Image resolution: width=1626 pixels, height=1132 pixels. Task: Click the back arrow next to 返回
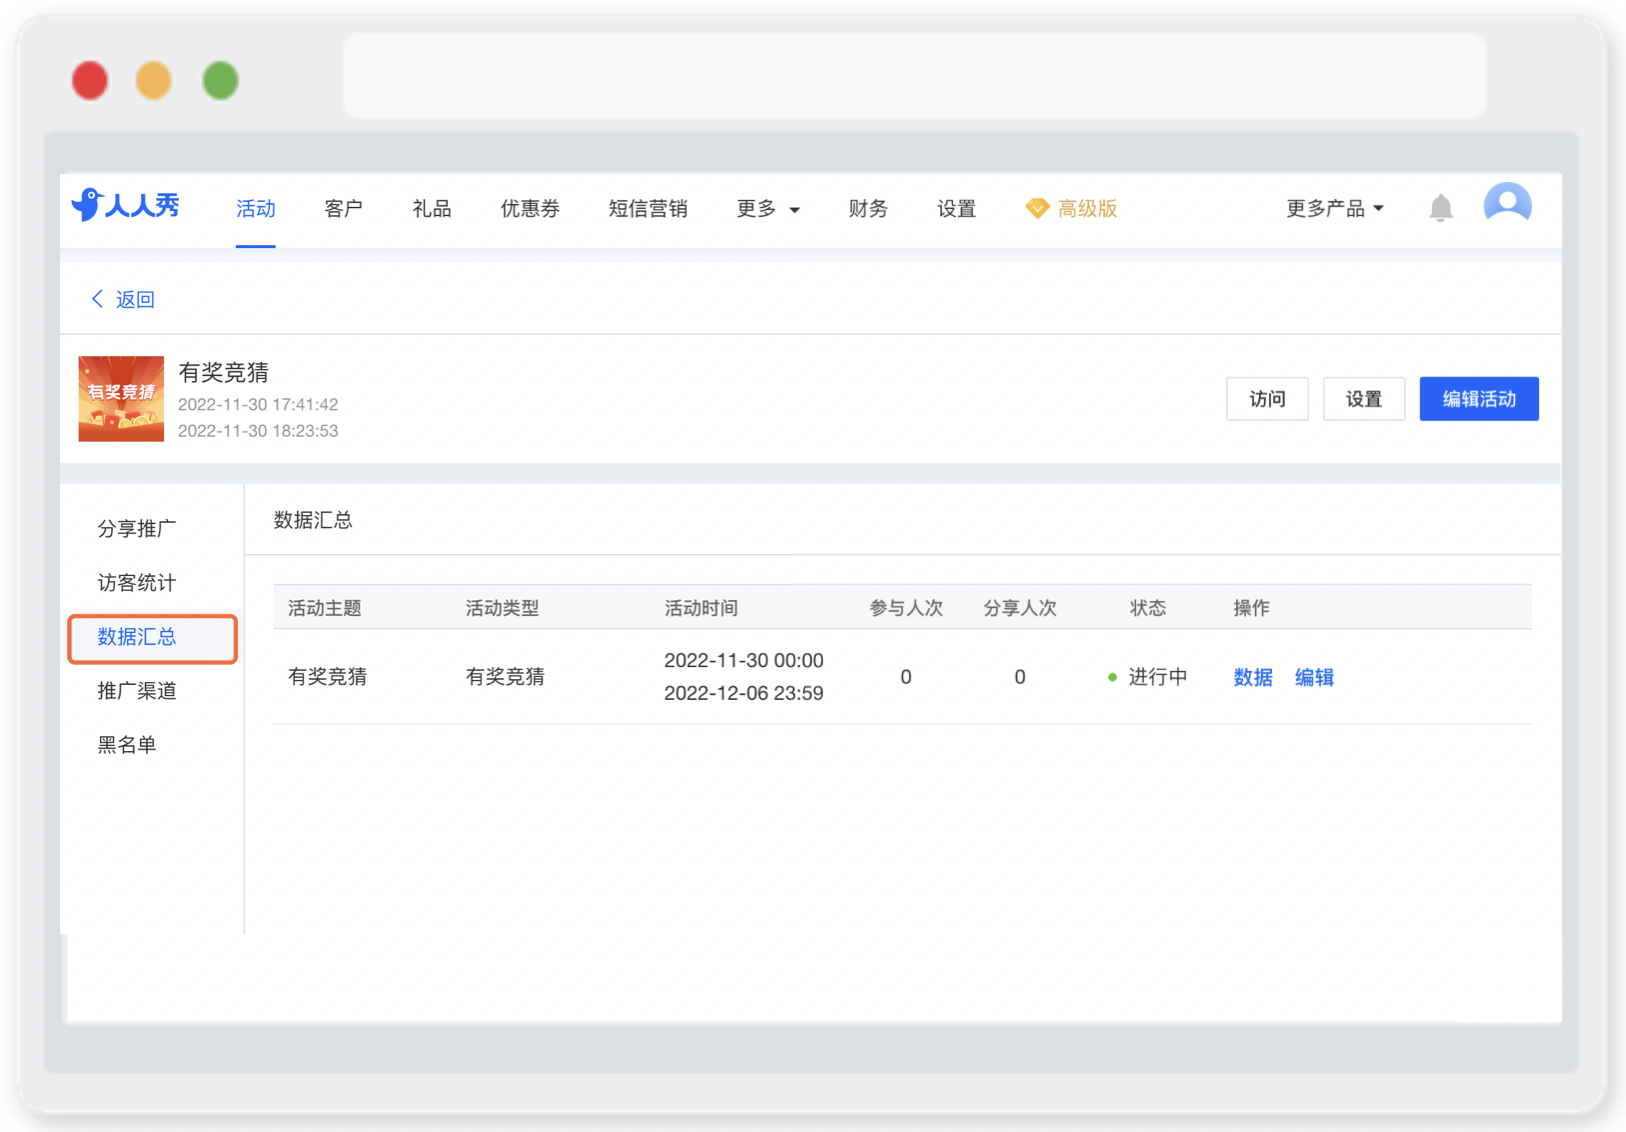[x=97, y=299]
